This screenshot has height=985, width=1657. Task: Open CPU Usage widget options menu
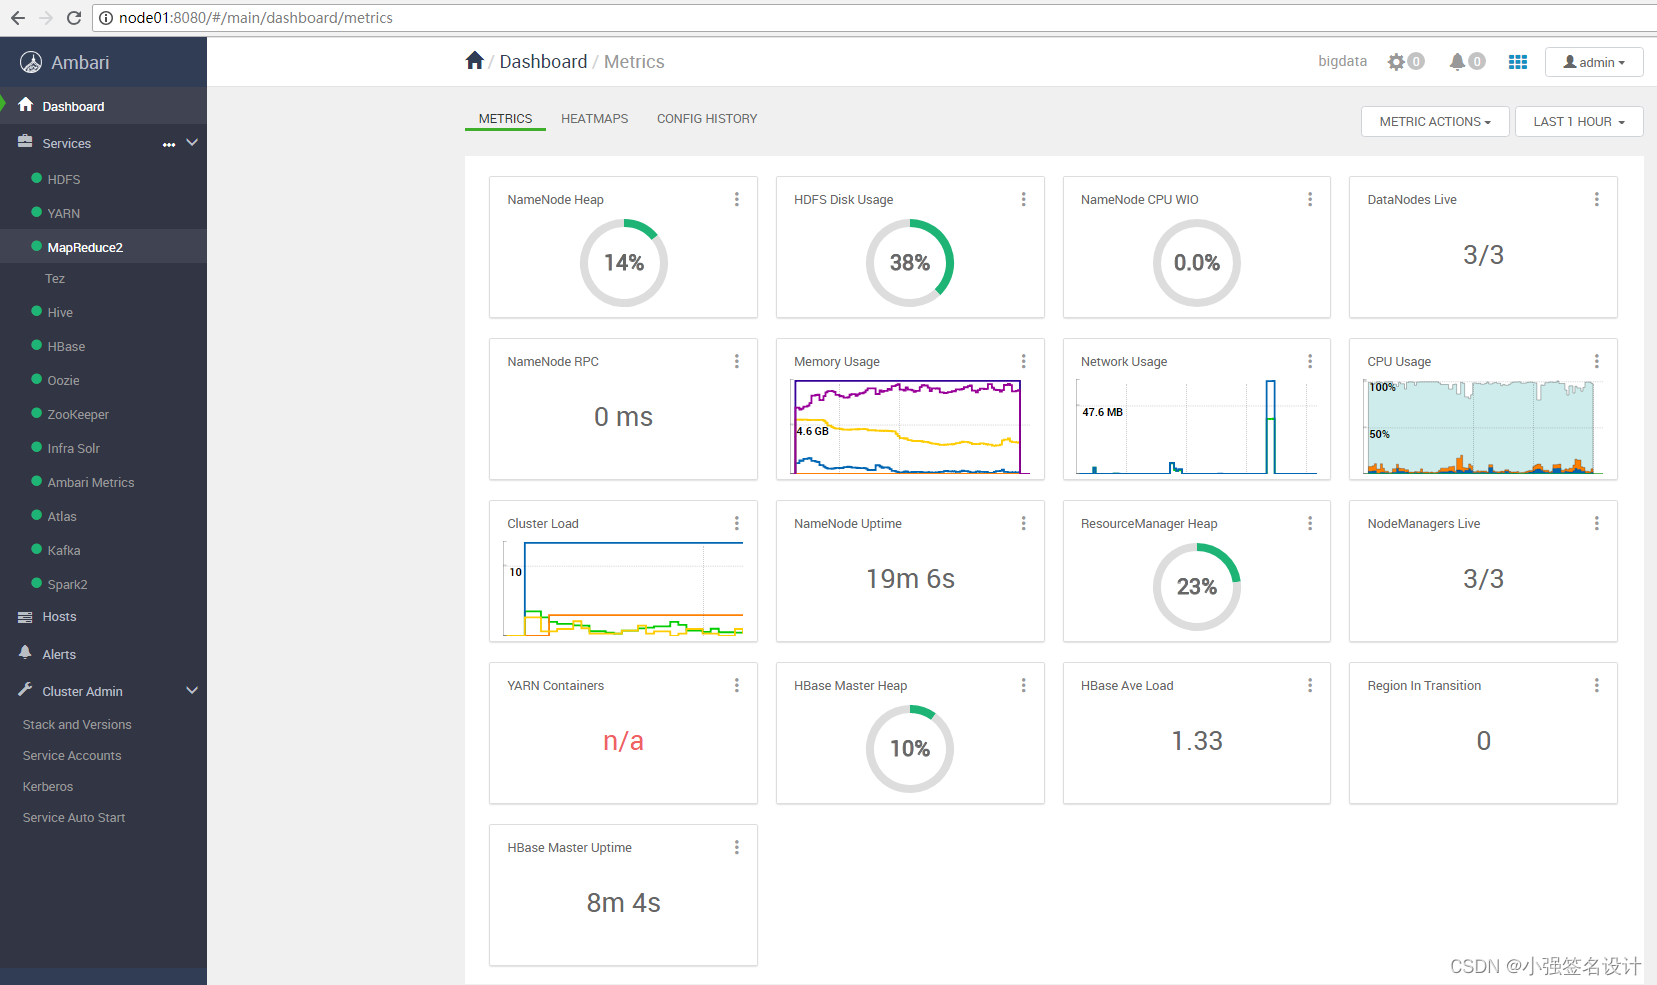tap(1597, 361)
